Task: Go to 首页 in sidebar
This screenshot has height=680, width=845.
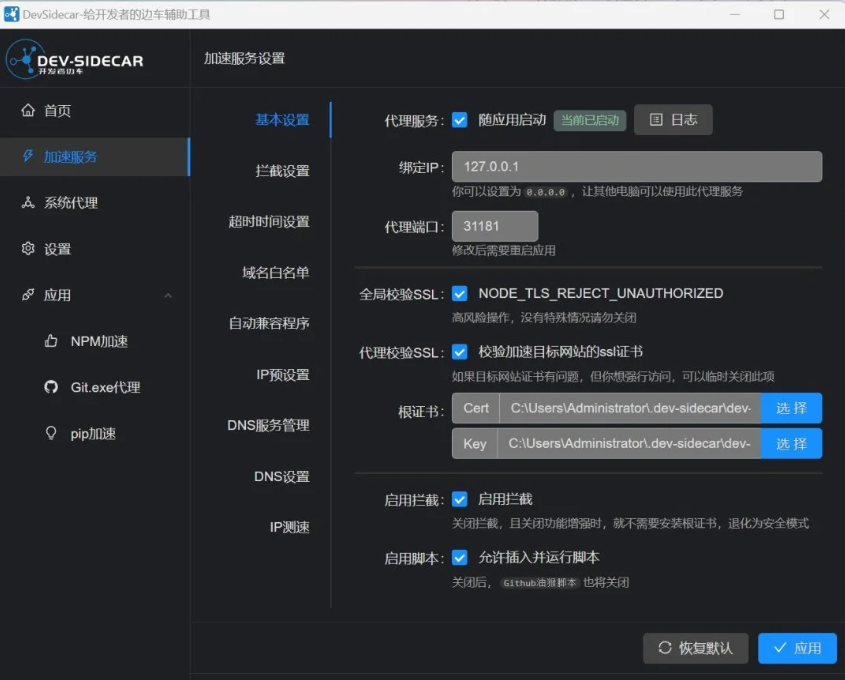Action: [95, 110]
